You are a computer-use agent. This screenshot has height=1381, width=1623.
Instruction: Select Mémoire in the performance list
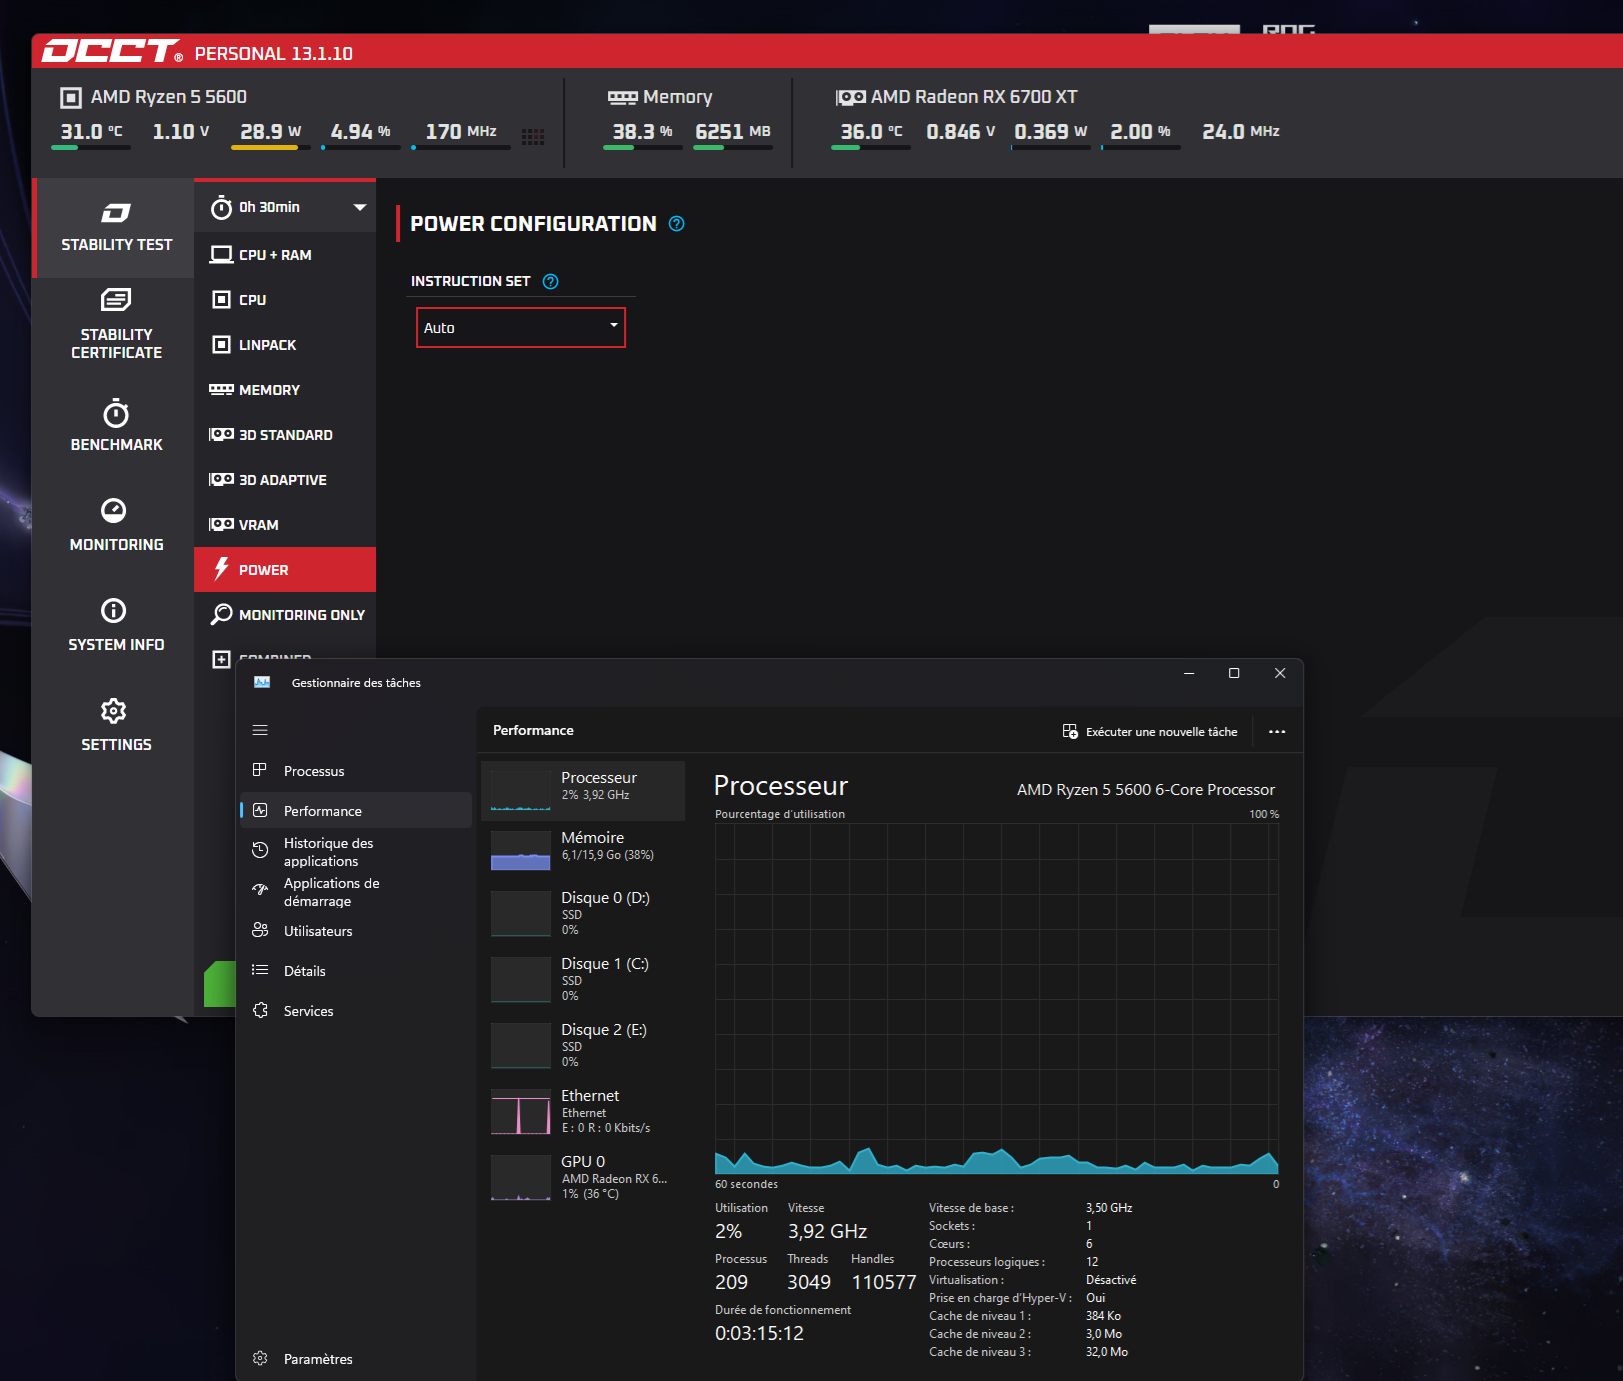coord(583,850)
